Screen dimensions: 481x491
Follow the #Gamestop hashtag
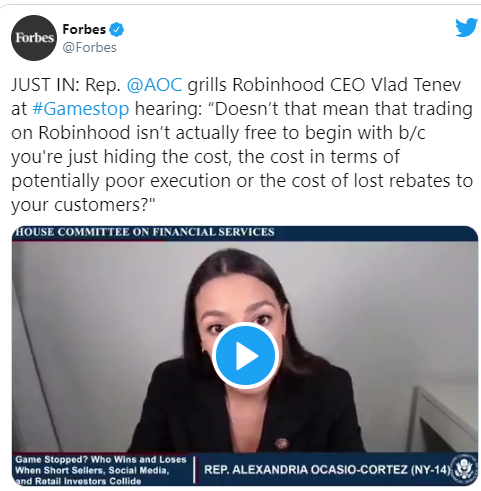(x=81, y=109)
